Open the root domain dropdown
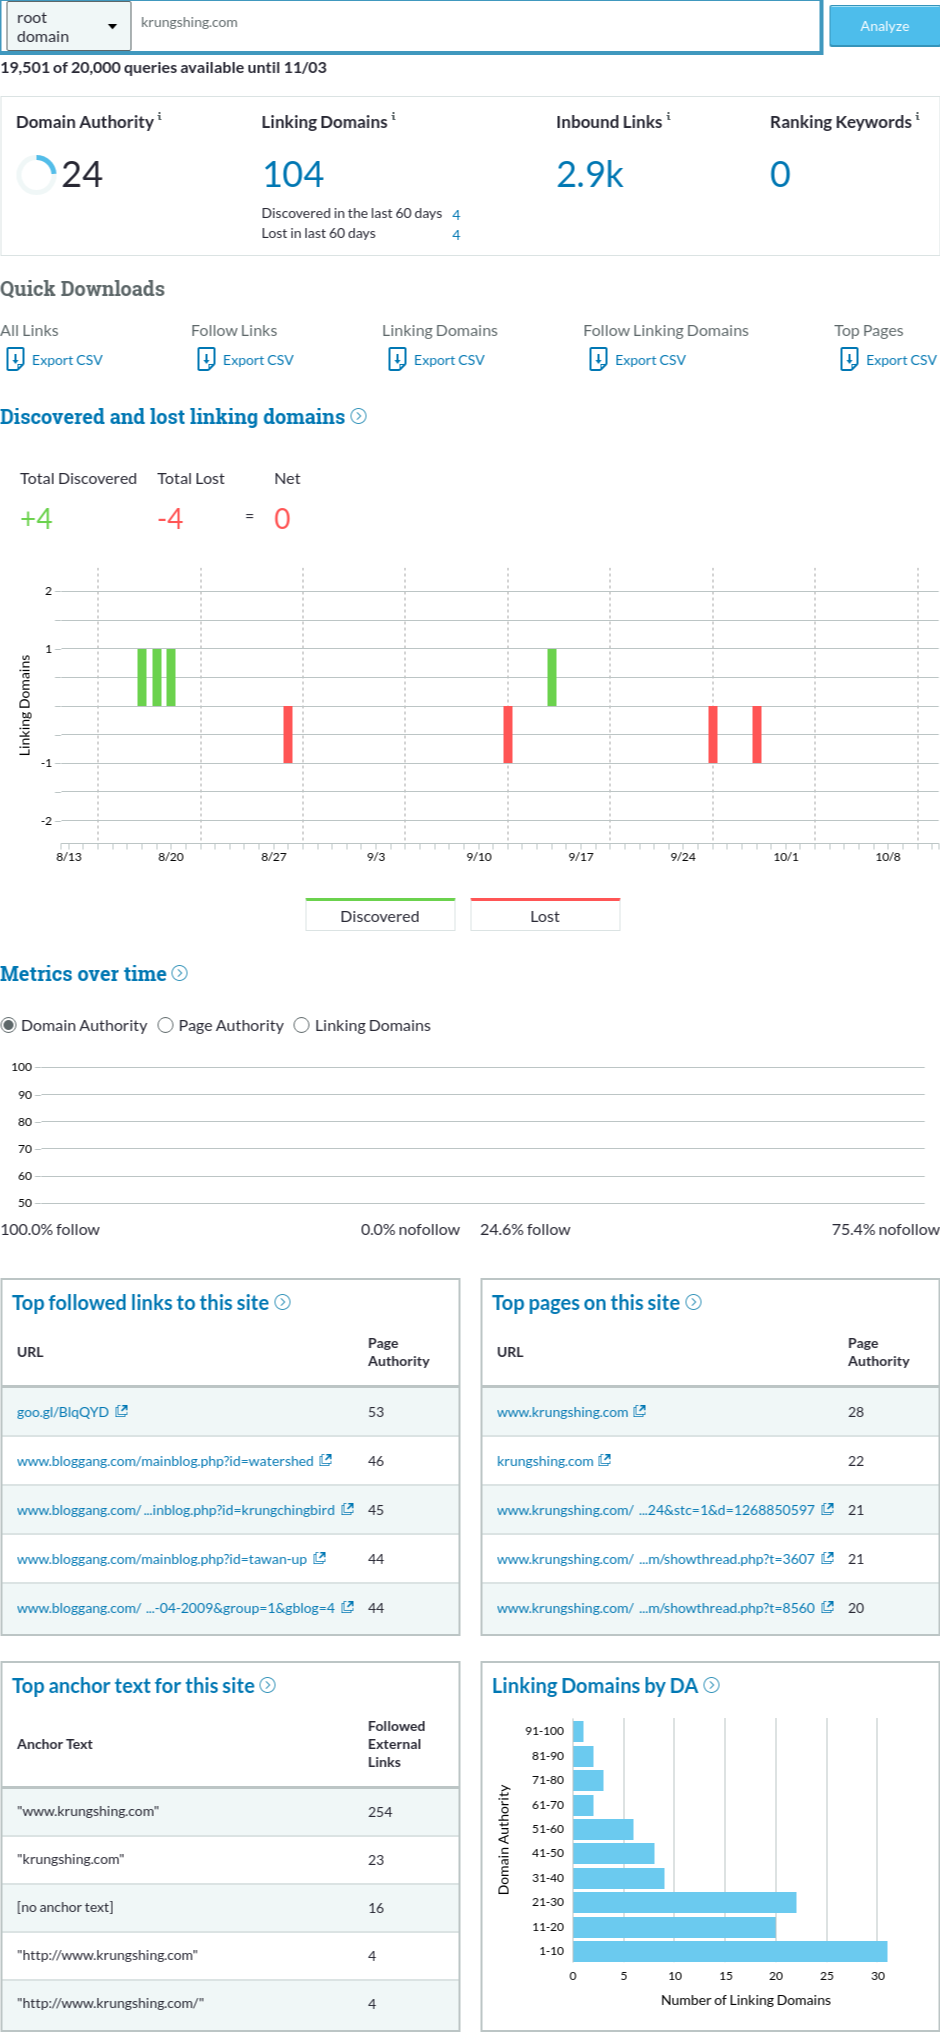This screenshot has width=940, height=2032. (68, 27)
